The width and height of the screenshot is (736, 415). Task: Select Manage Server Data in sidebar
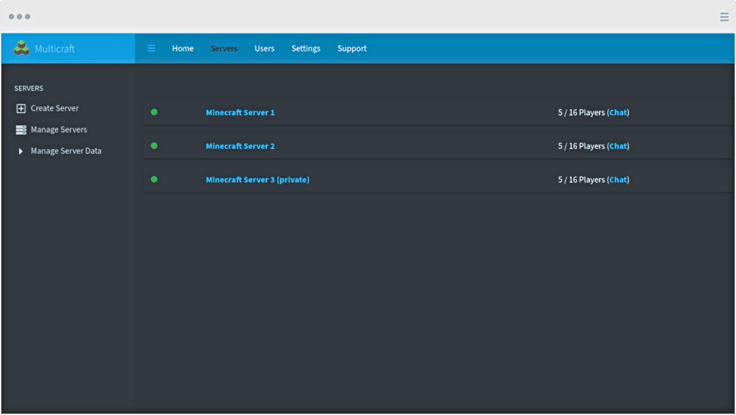66,151
